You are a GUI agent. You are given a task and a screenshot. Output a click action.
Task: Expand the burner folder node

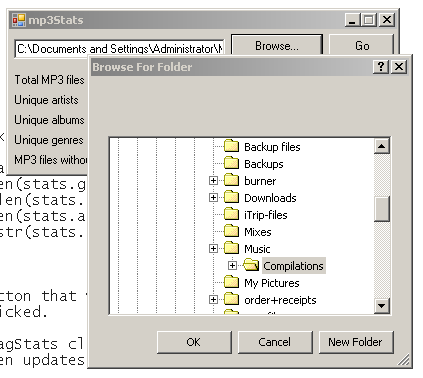point(213,181)
